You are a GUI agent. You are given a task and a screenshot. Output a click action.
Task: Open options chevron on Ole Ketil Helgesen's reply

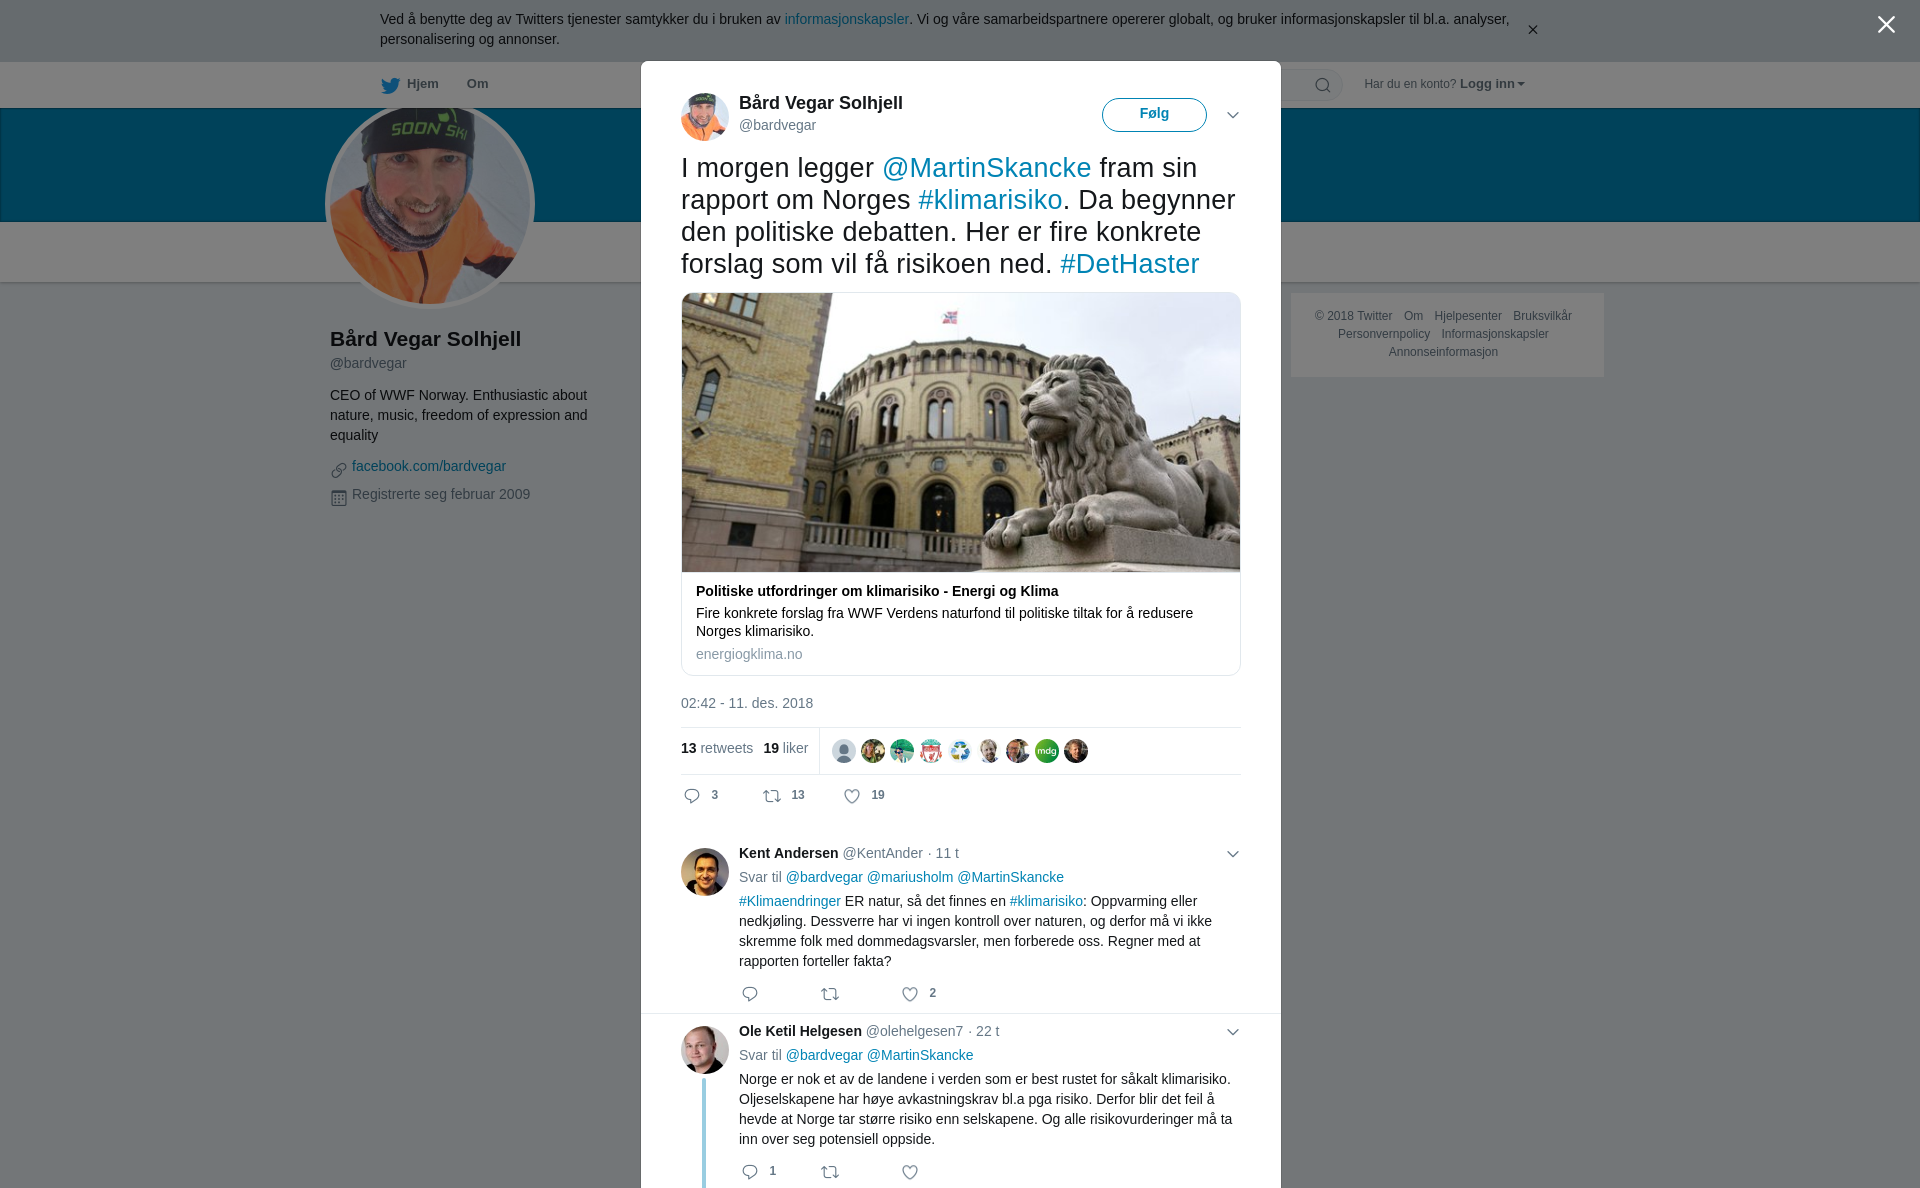(1233, 1032)
